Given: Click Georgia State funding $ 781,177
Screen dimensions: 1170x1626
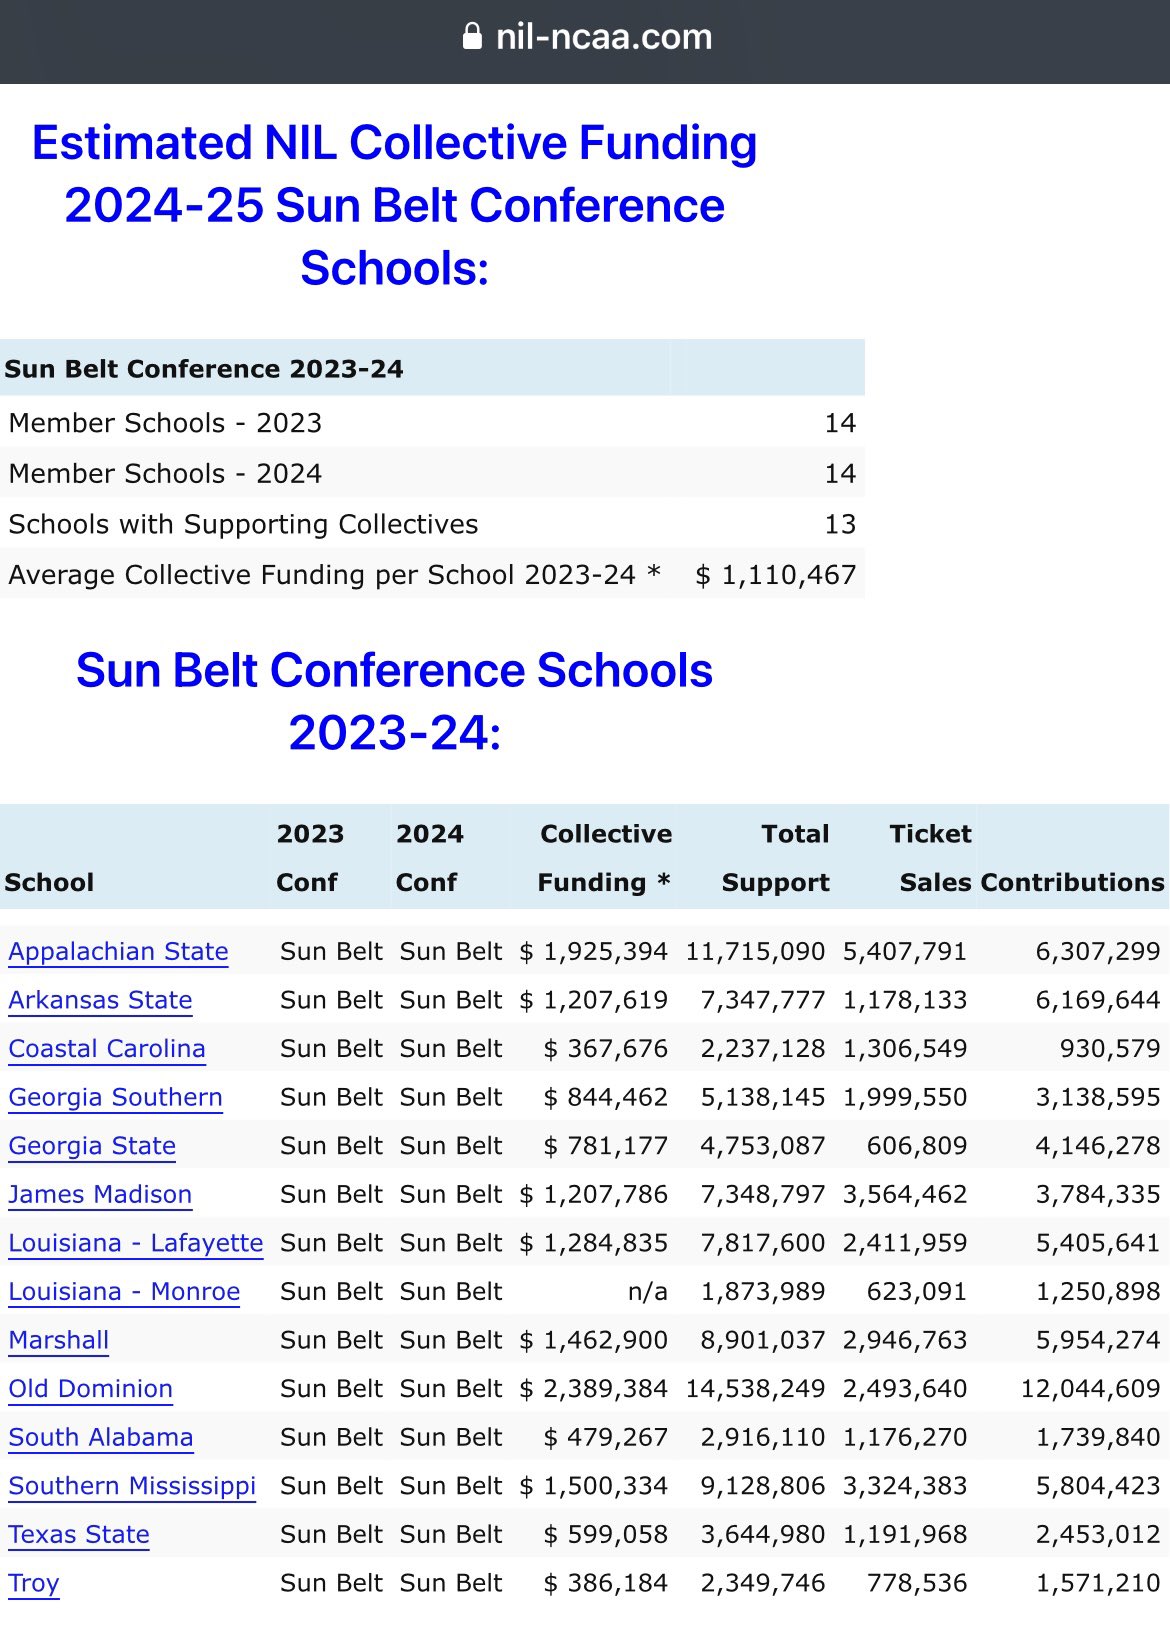Looking at the screenshot, I should [605, 1146].
